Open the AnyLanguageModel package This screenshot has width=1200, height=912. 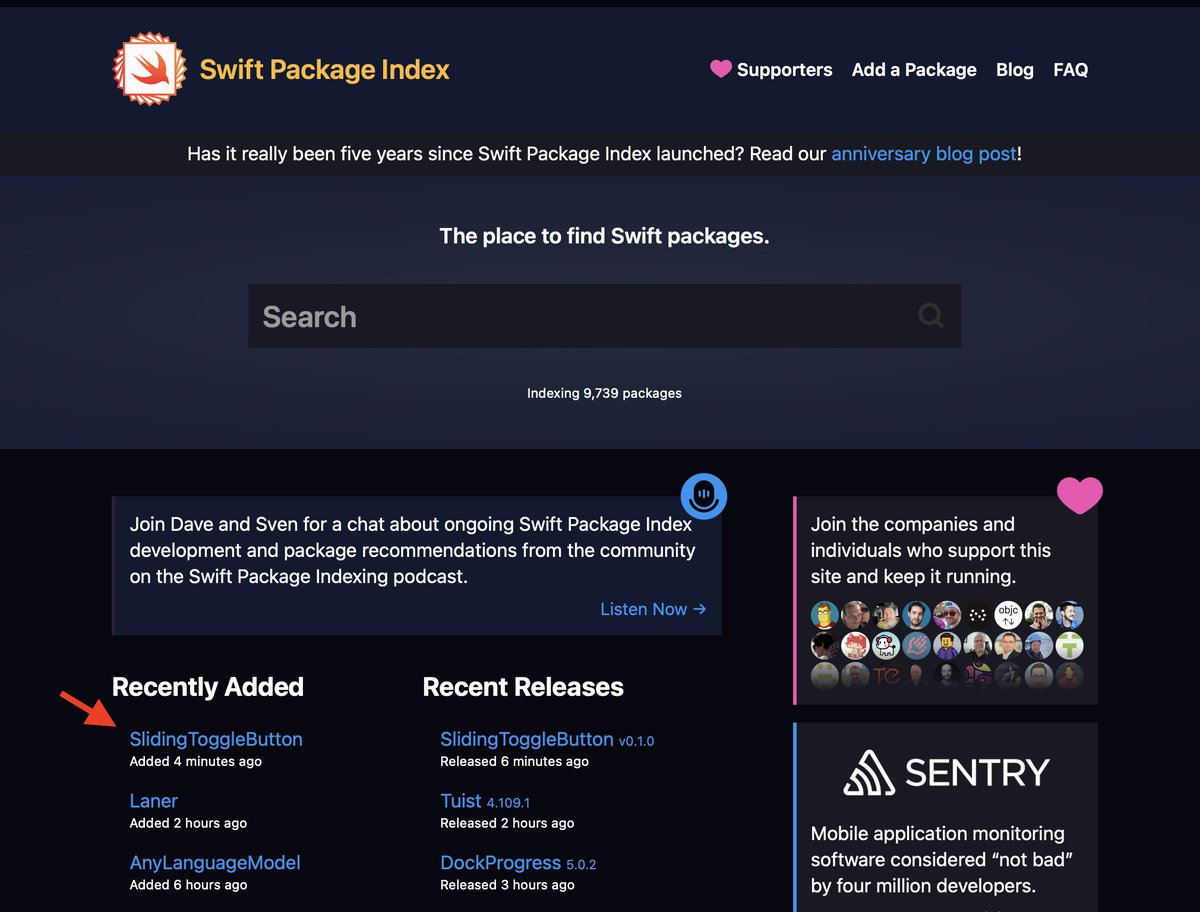tap(215, 862)
